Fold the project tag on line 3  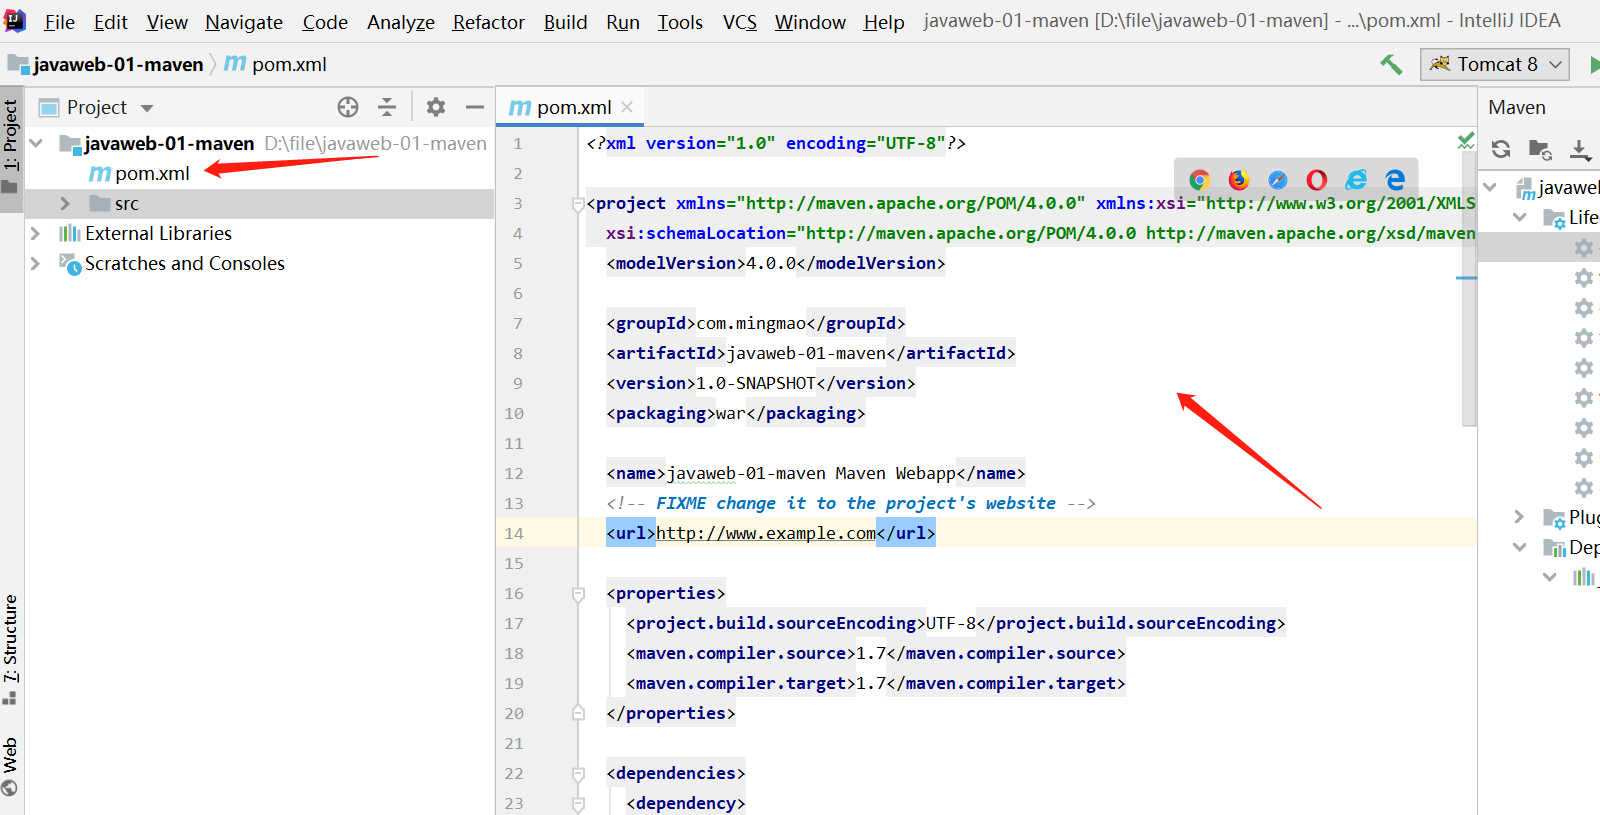tap(578, 204)
